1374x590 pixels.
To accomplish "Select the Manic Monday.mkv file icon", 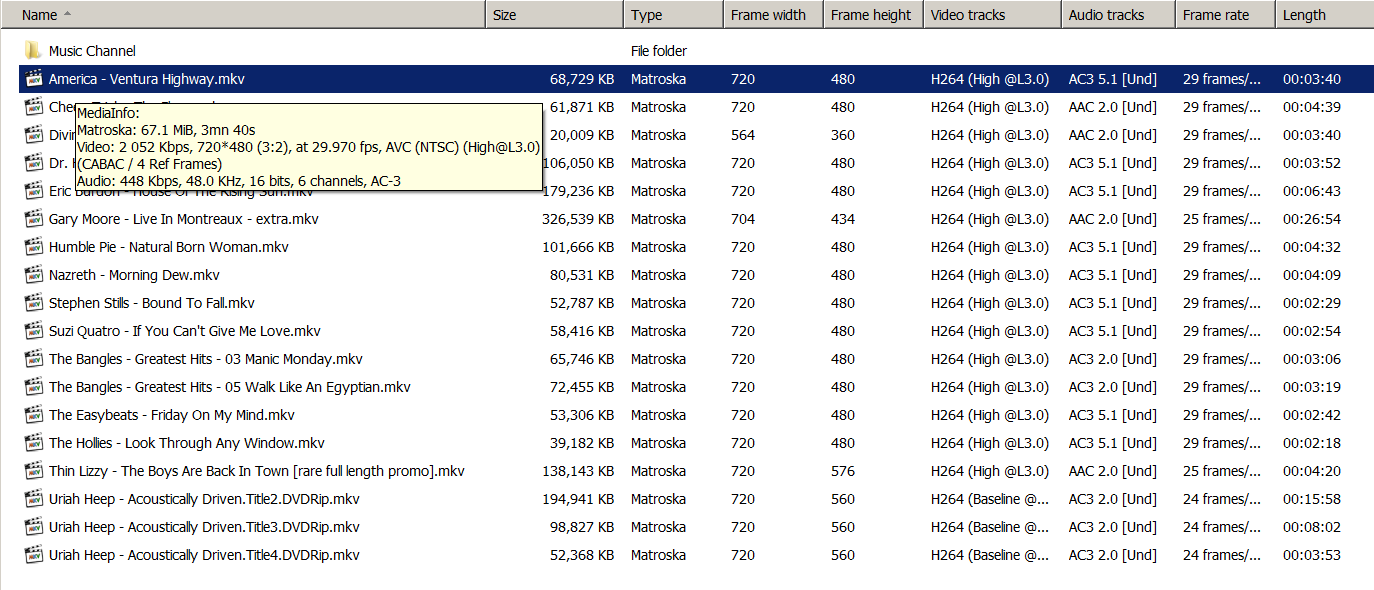I will [33, 359].
